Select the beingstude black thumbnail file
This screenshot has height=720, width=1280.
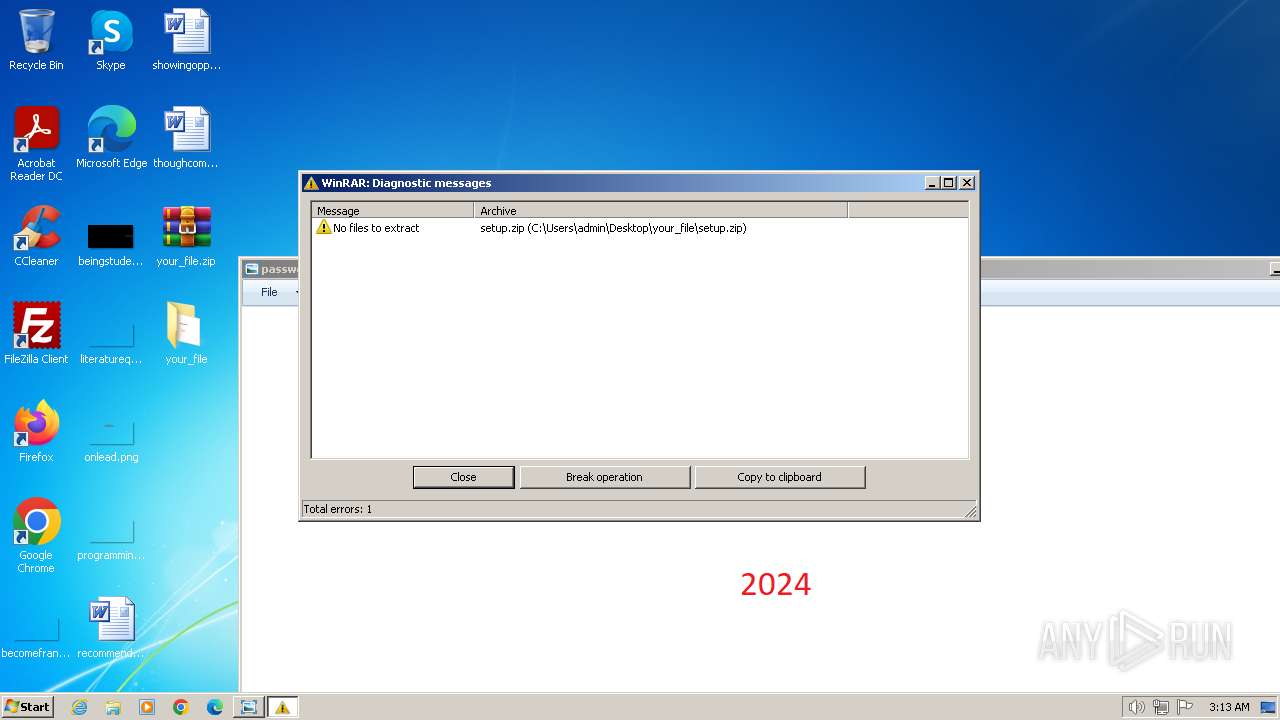point(110,243)
